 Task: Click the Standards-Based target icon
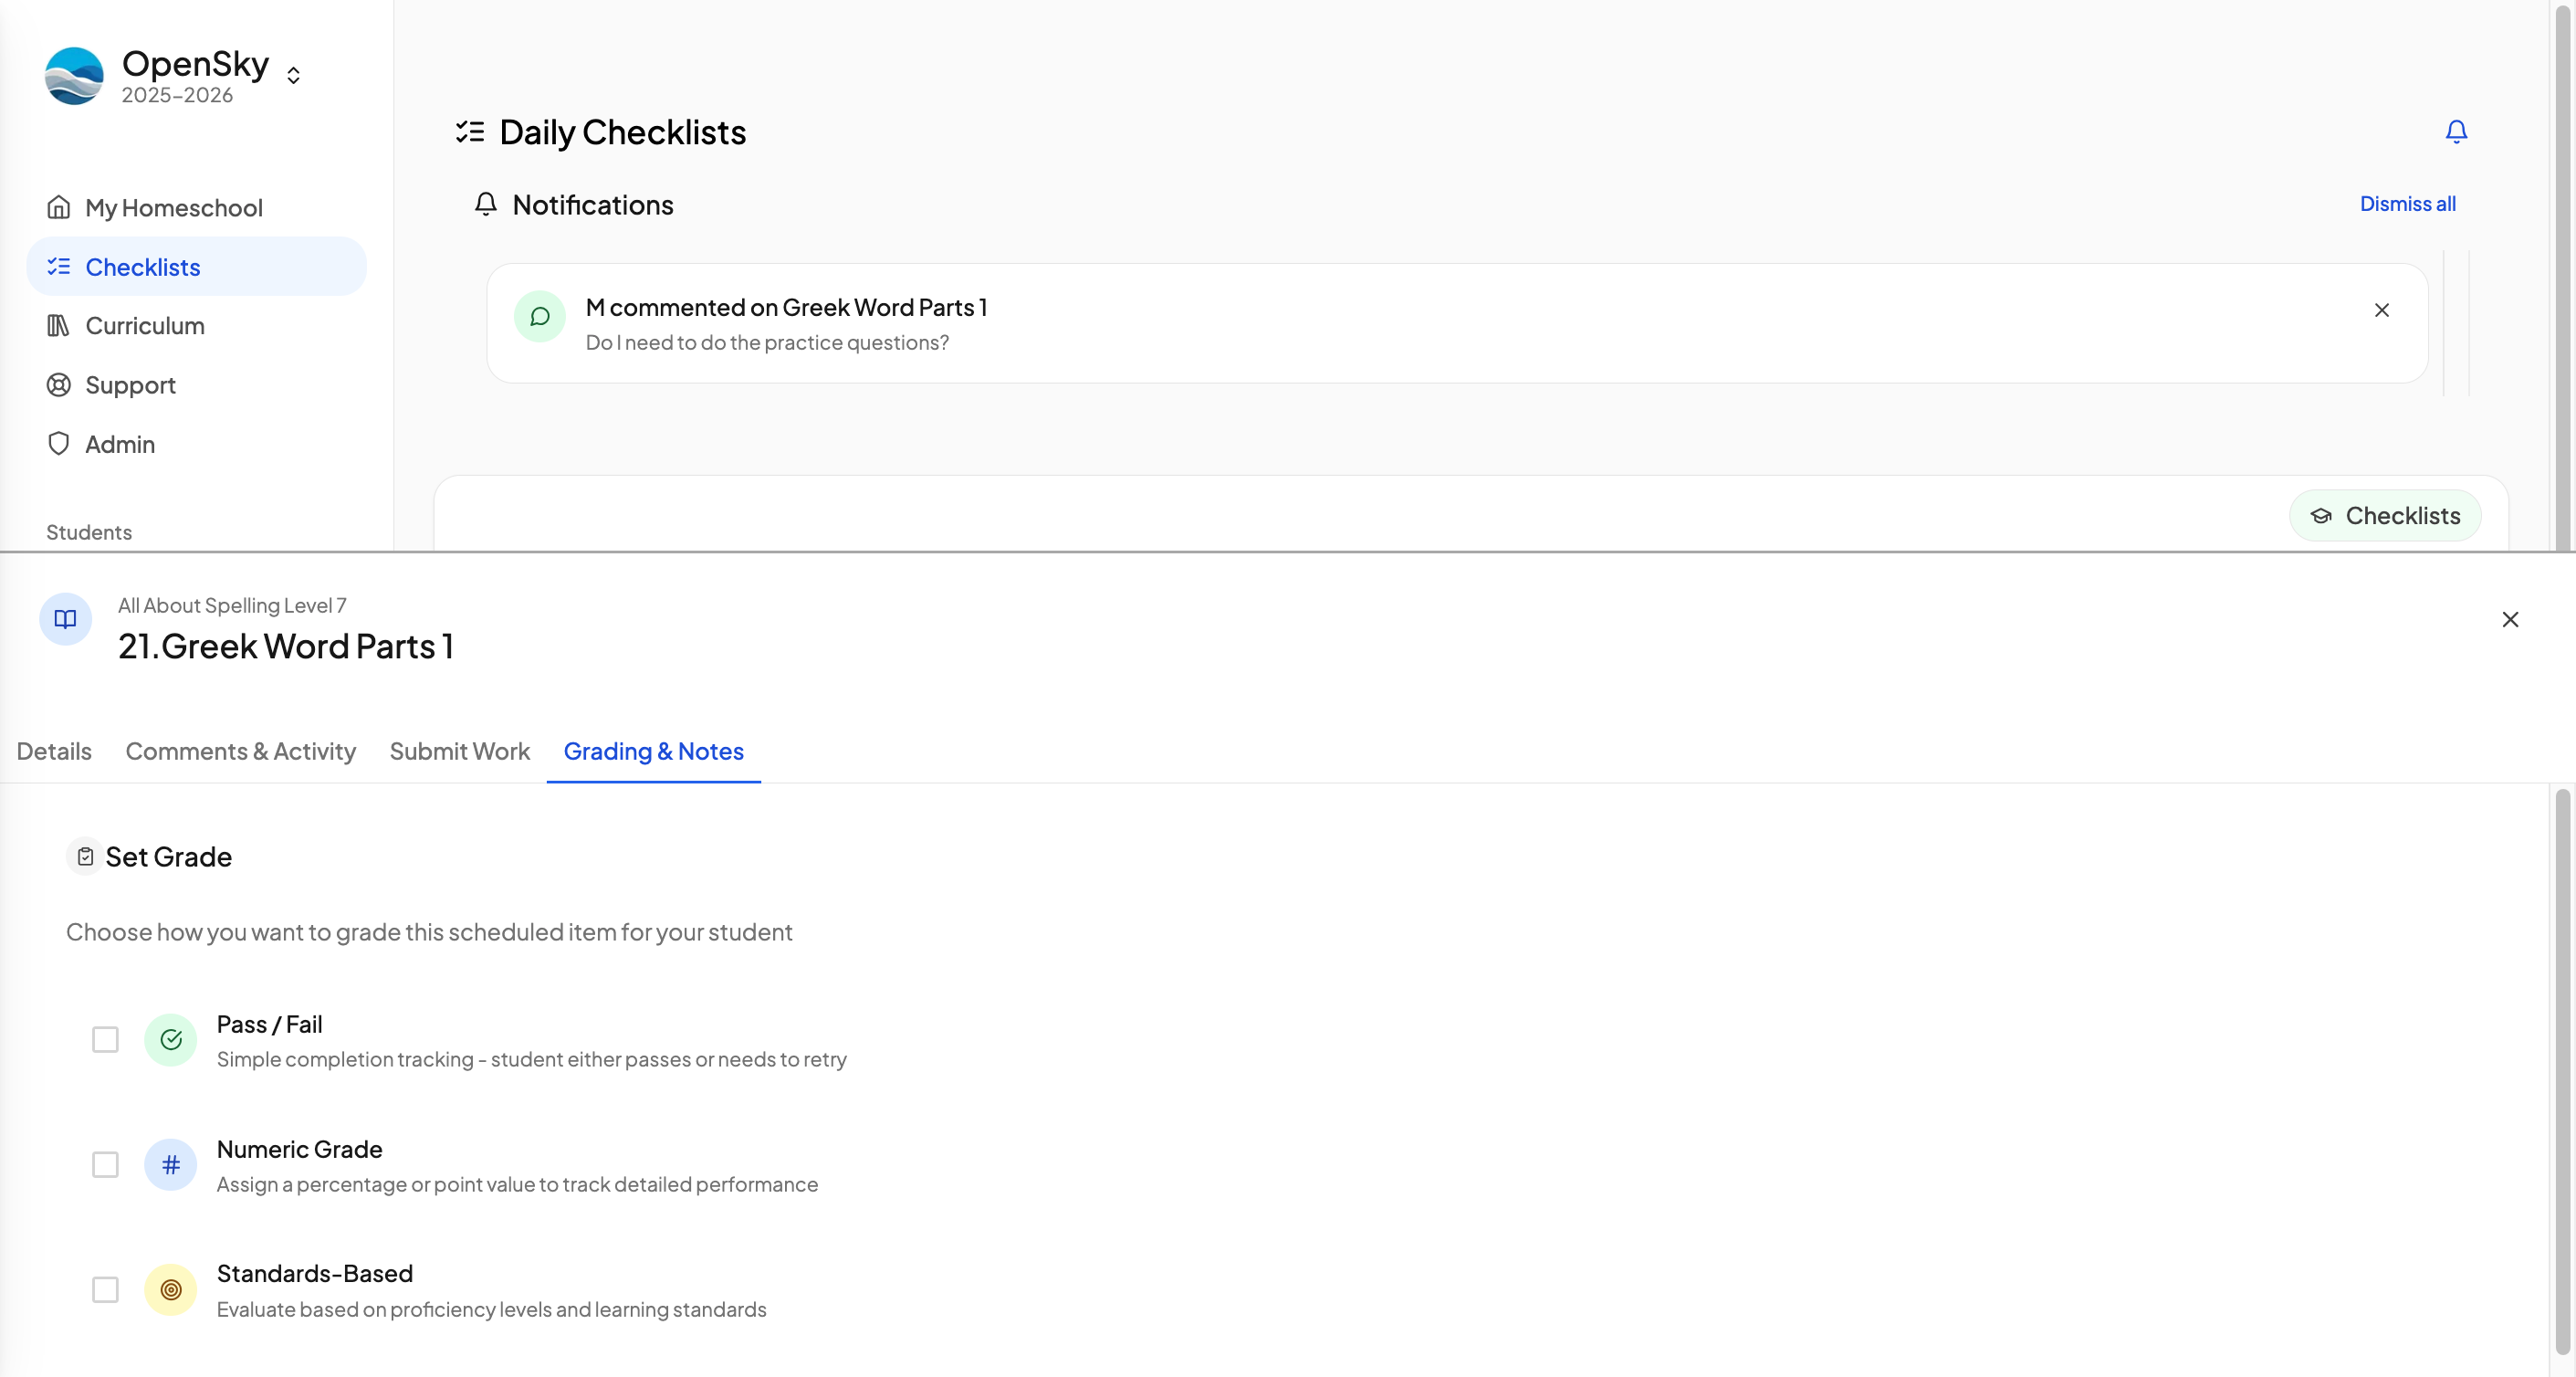point(171,1290)
